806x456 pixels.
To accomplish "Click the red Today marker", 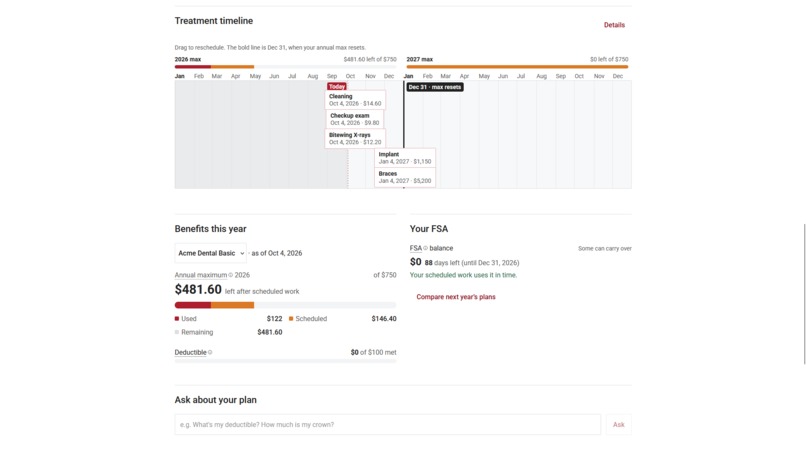I will point(337,86).
